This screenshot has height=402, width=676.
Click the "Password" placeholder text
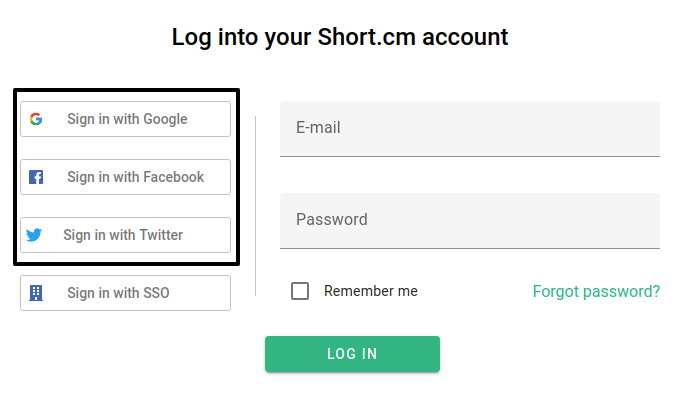pyautogui.click(x=332, y=220)
